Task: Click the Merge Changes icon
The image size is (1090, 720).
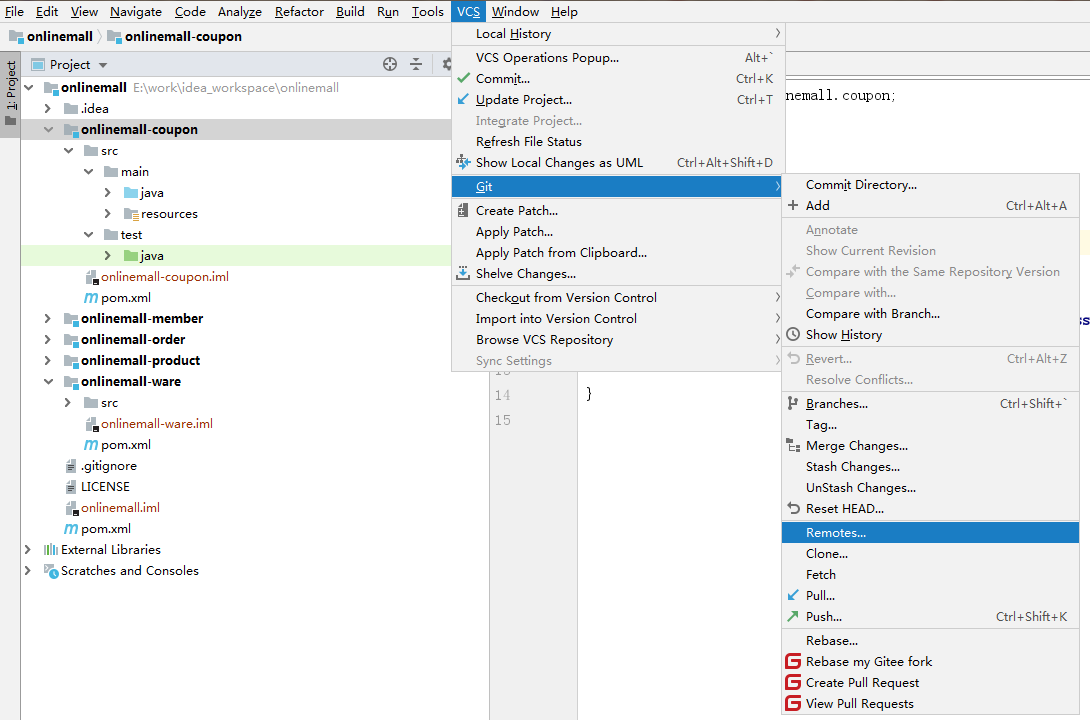Action: click(x=793, y=445)
